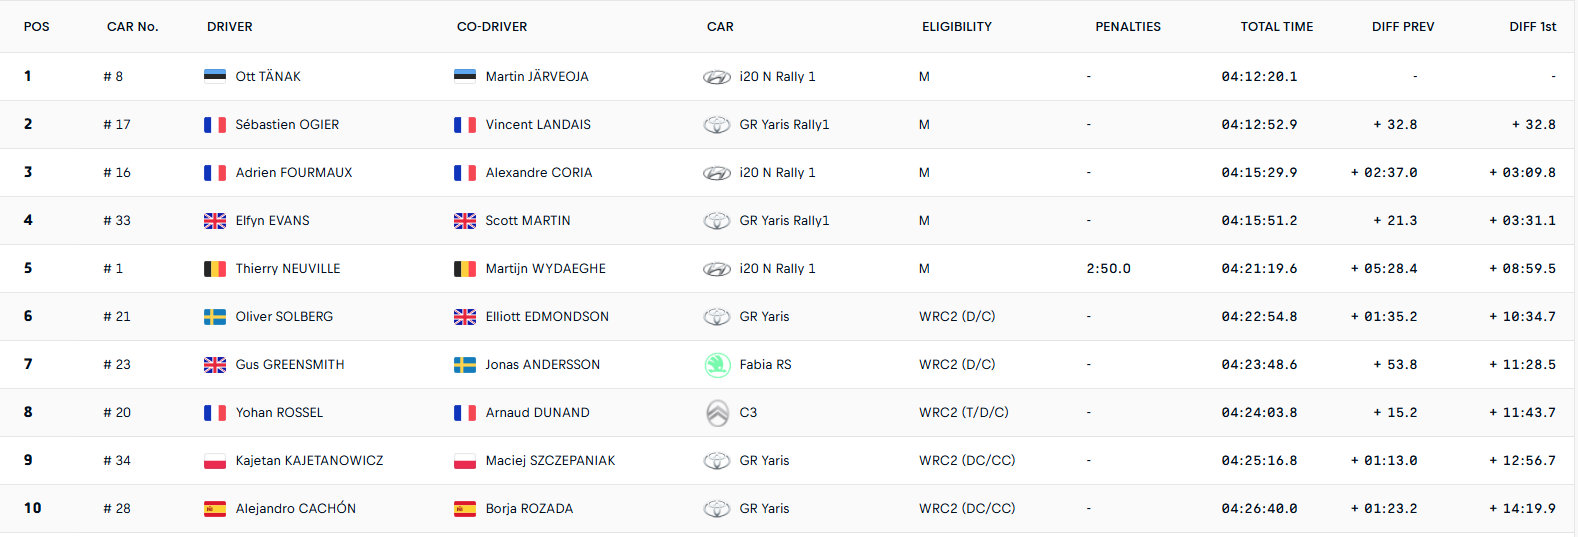Select Gus GREENSMITH in position seven

click(x=290, y=364)
